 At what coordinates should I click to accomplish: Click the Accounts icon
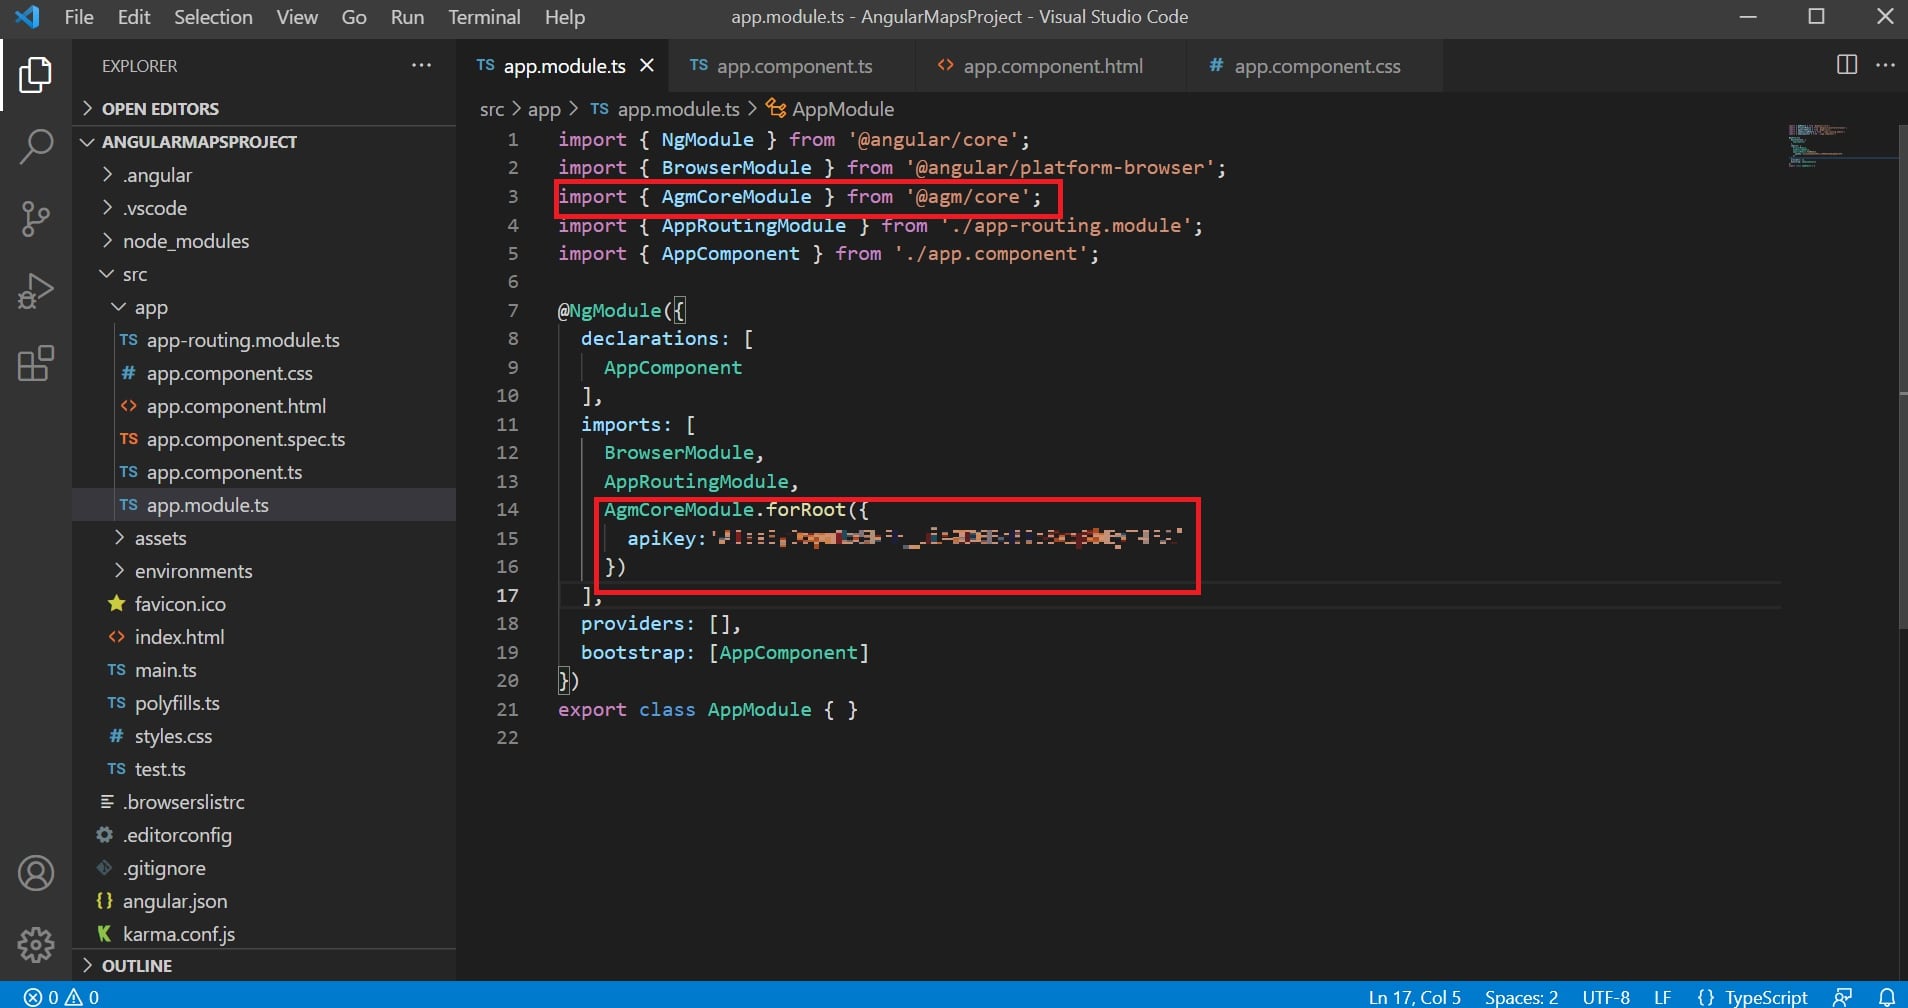(x=36, y=873)
